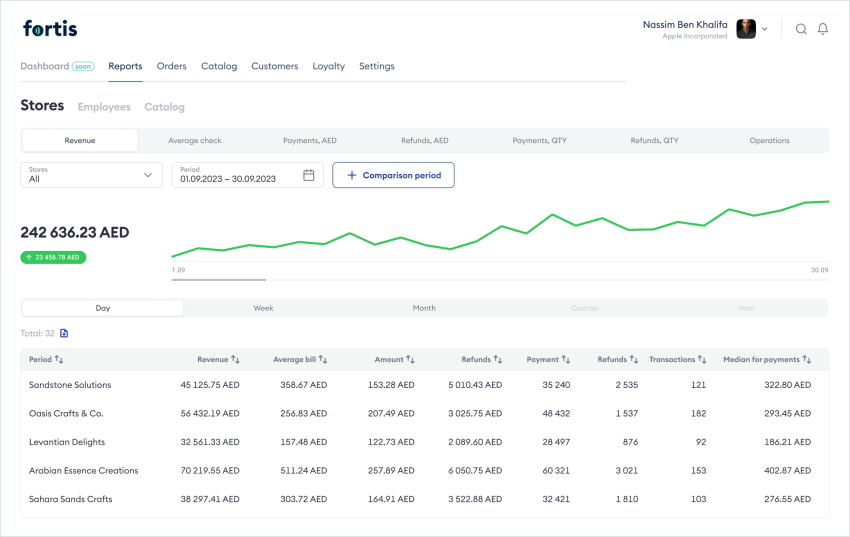This screenshot has width=850, height=537.
Task: Click the export file icon beside Total
Action: point(65,333)
